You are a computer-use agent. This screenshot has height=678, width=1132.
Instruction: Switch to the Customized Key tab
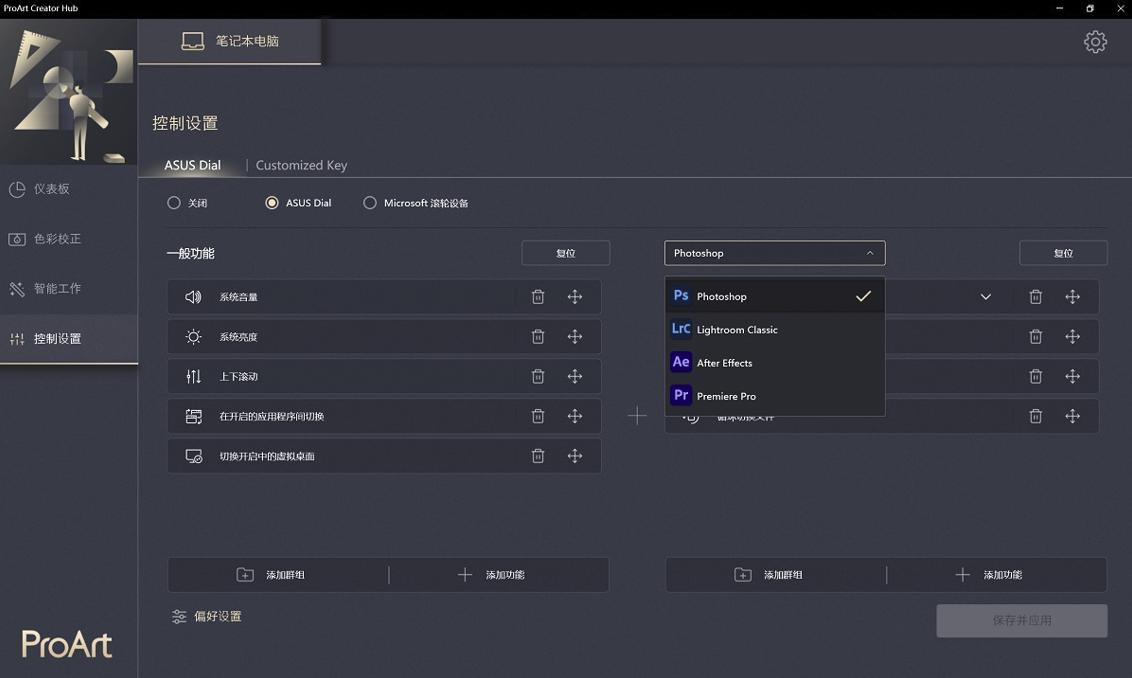coord(300,164)
